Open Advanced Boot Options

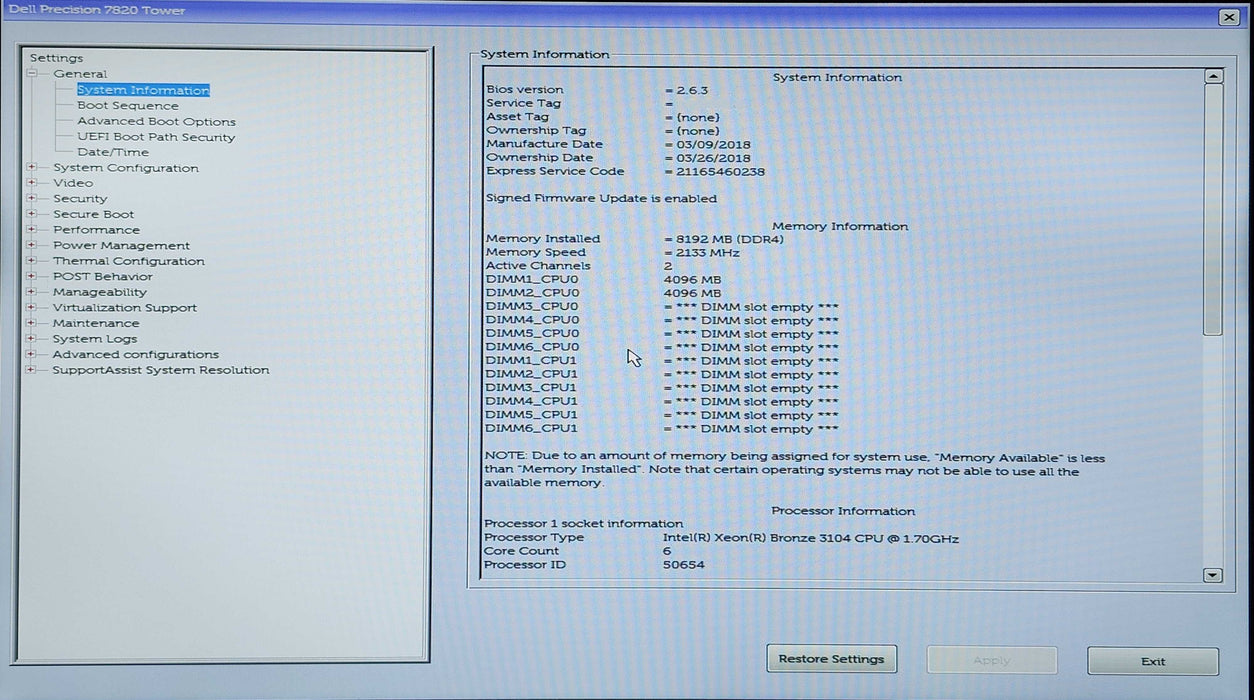(x=157, y=121)
